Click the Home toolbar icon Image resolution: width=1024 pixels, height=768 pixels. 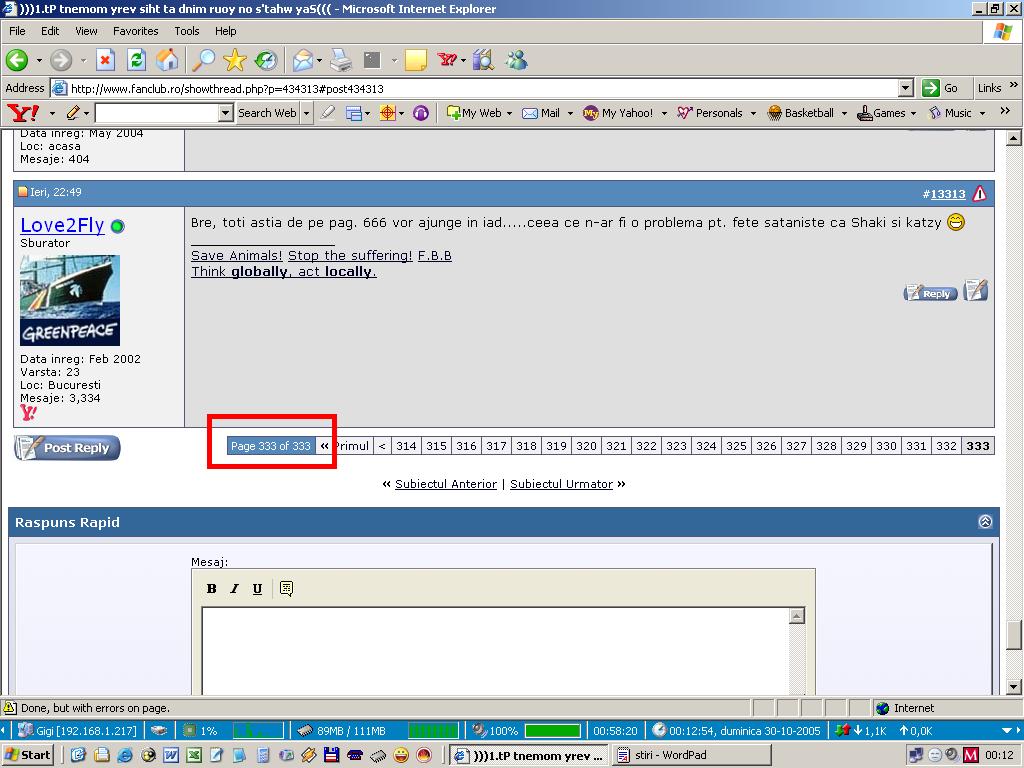167,60
